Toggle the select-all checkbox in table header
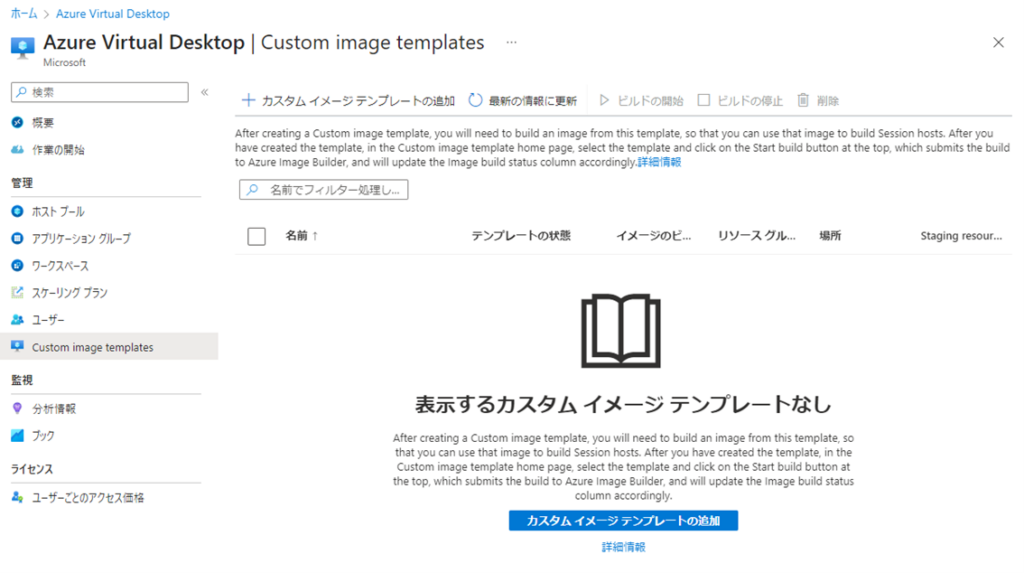The height and width of the screenshot is (573, 1024). (x=257, y=236)
